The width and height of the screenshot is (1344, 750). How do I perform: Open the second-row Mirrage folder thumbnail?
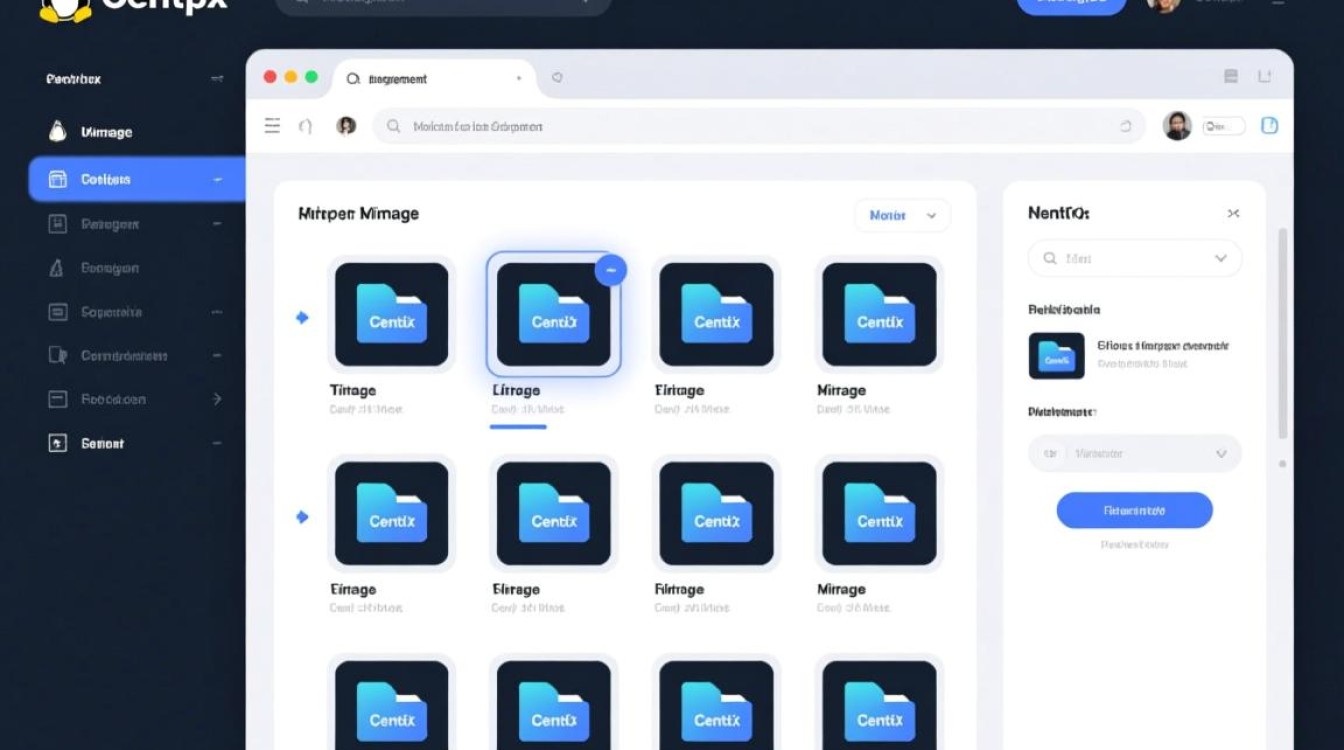coord(879,513)
